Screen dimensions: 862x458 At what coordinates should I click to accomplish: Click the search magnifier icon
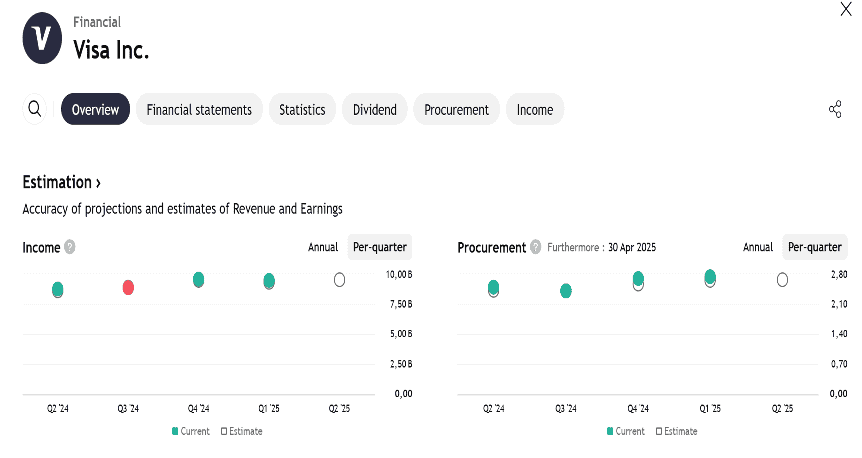tap(34, 109)
